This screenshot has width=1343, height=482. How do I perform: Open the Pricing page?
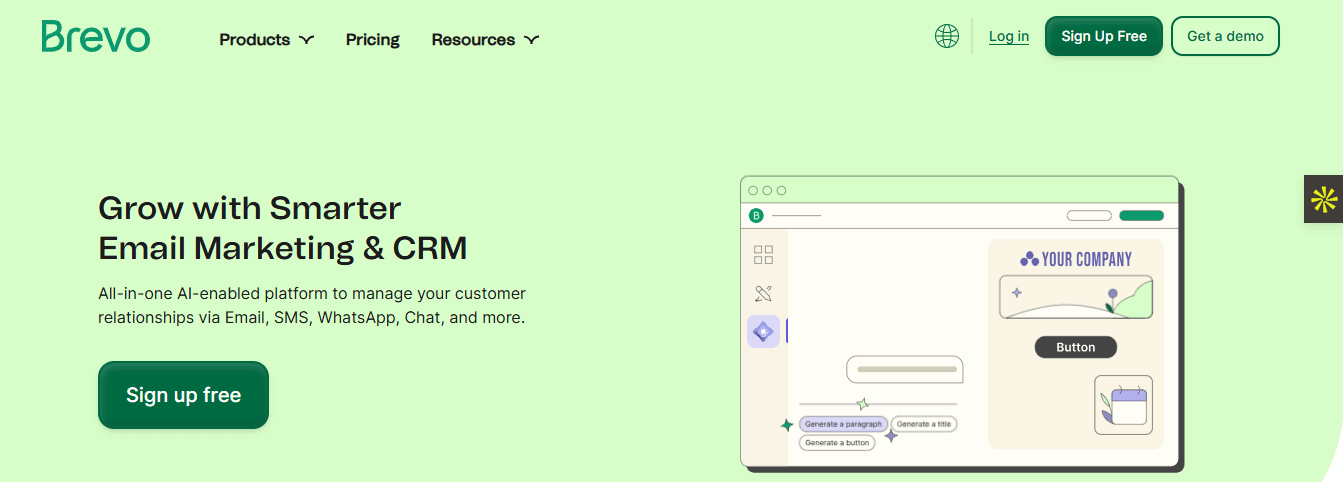click(x=373, y=40)
